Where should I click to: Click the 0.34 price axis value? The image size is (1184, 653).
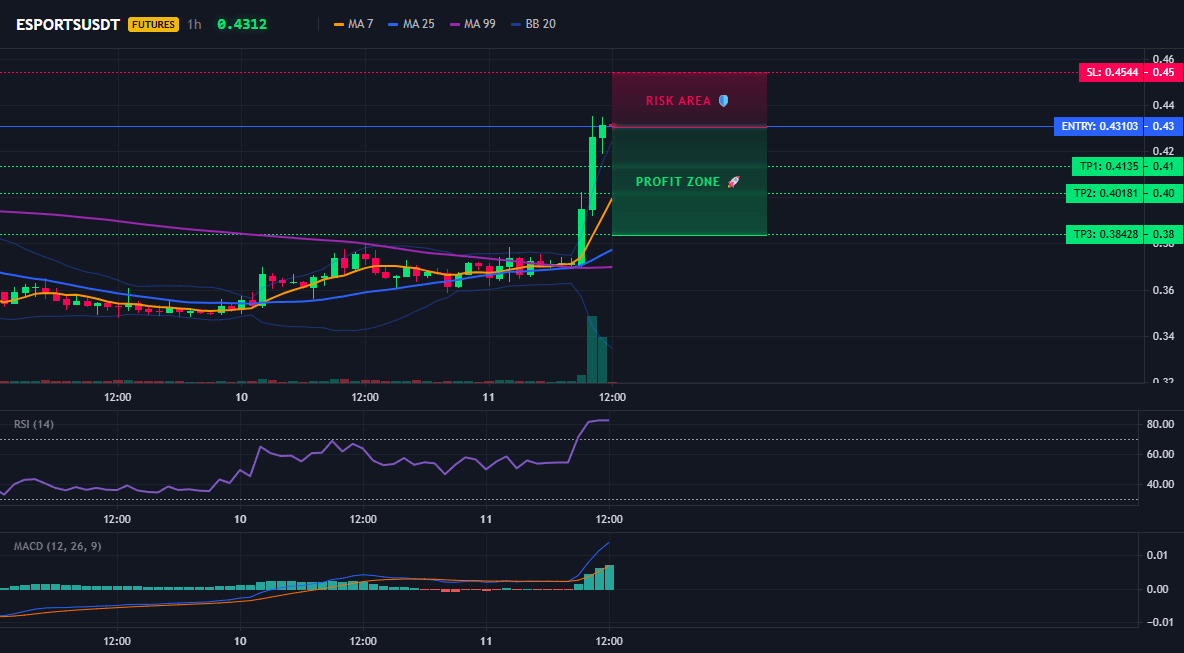tap(1163, 336)
